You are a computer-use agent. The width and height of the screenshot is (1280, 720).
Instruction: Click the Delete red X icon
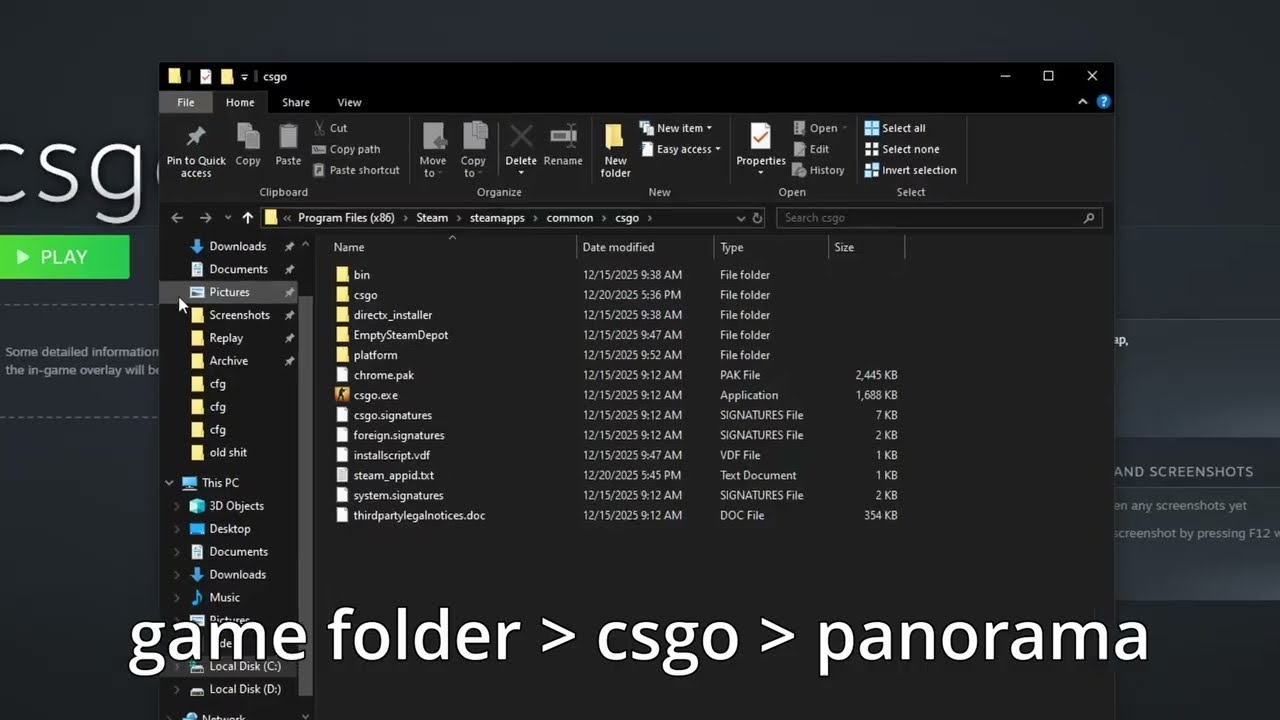(x=521, y=136)
